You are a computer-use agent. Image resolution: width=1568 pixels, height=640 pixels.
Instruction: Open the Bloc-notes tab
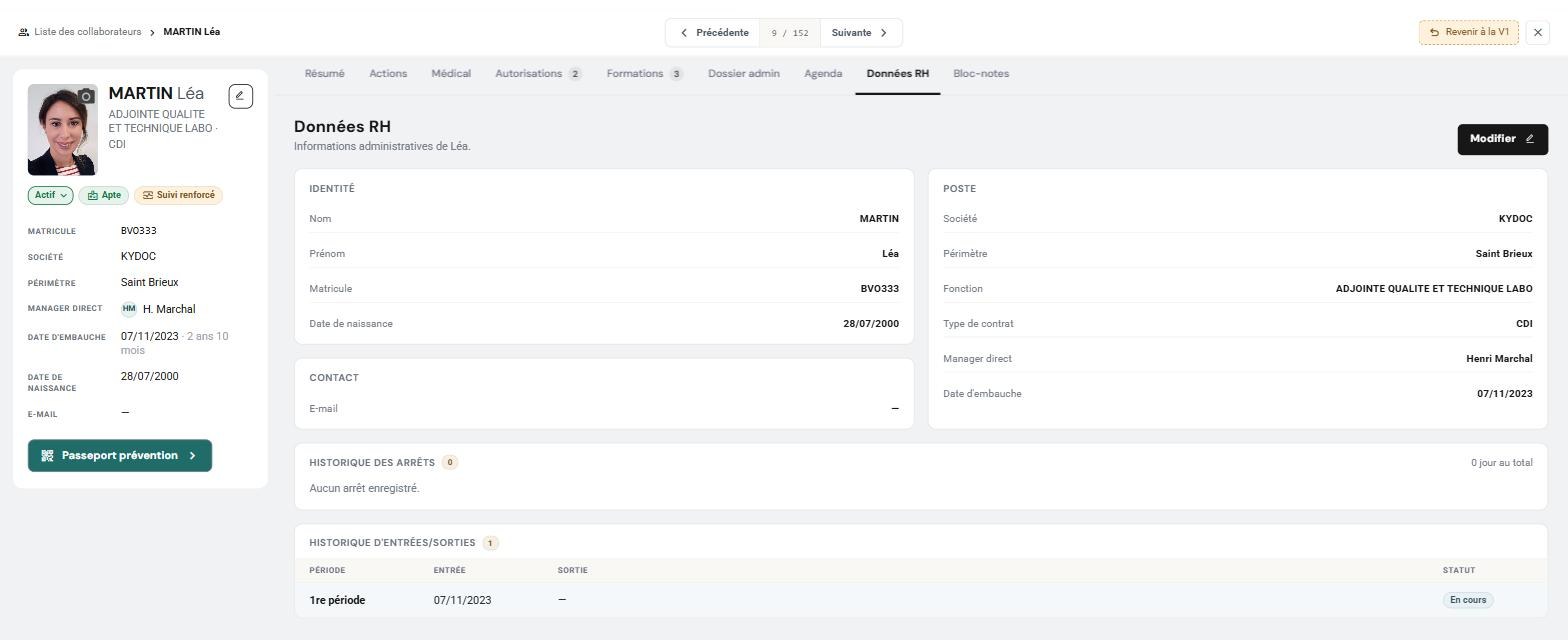pyautogui.click(x=981, y=73)
